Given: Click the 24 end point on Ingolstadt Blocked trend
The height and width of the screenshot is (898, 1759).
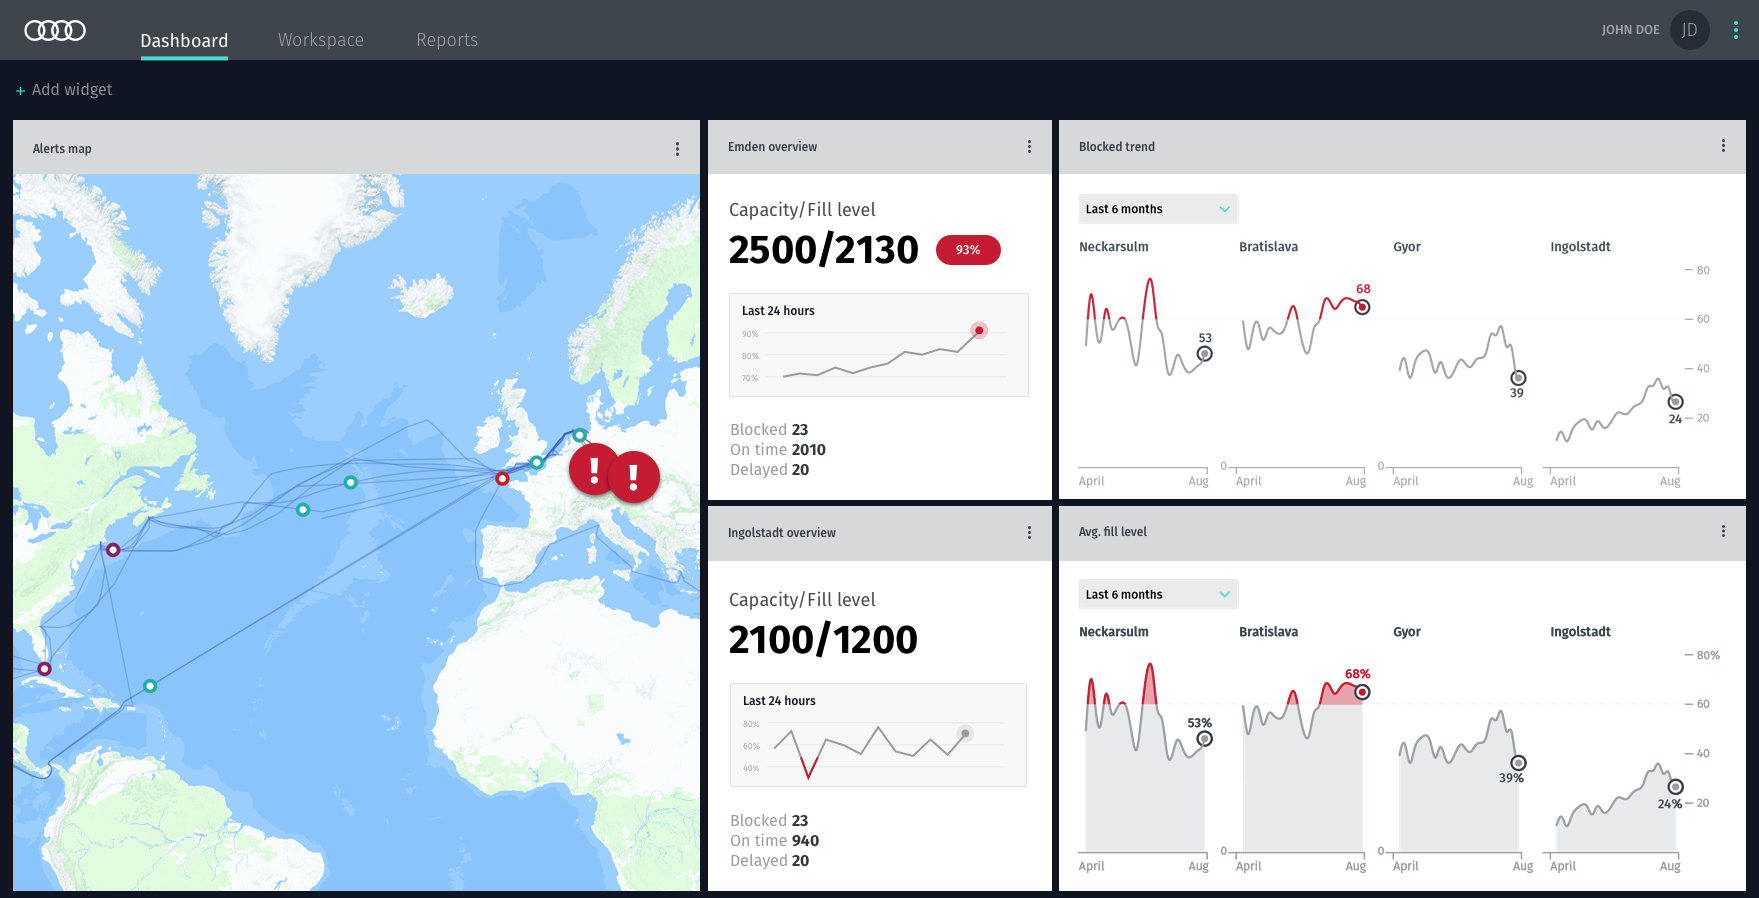Looking at the screenshot, I should tap(1676, 402).
